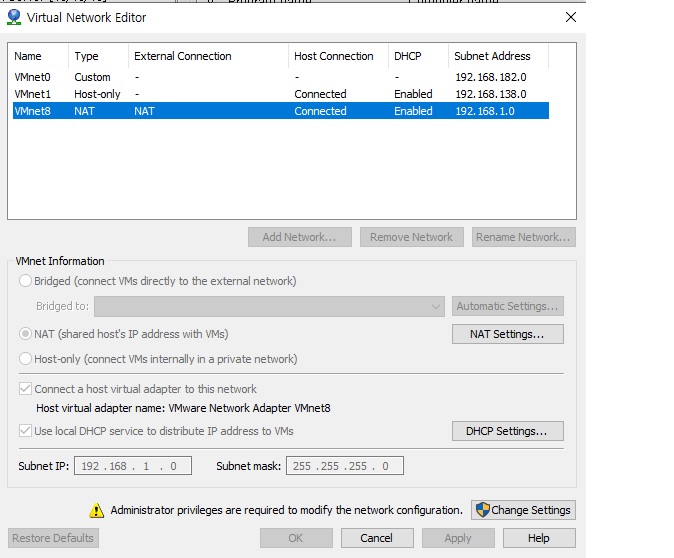Open Automatic Settings

[x=508, y=306]
